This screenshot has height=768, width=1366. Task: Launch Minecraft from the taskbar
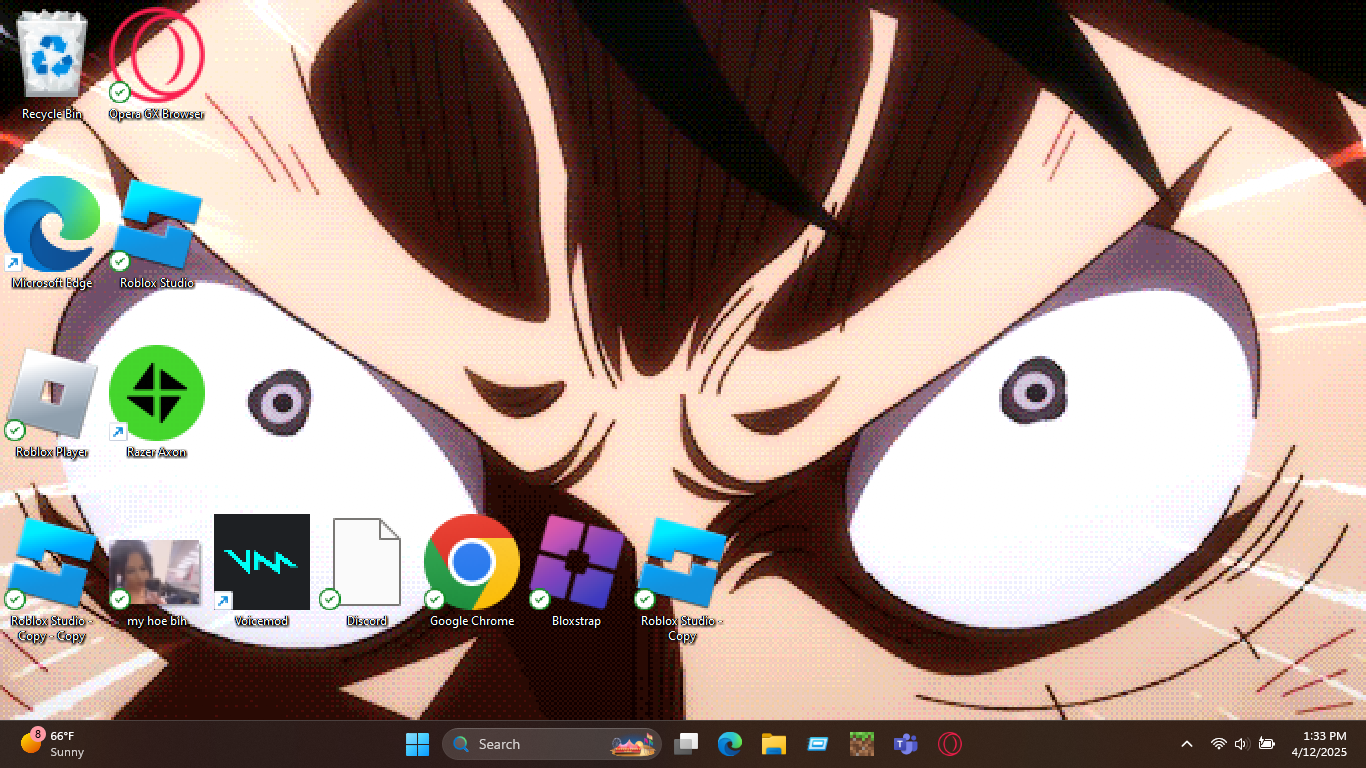pos(862,744)
